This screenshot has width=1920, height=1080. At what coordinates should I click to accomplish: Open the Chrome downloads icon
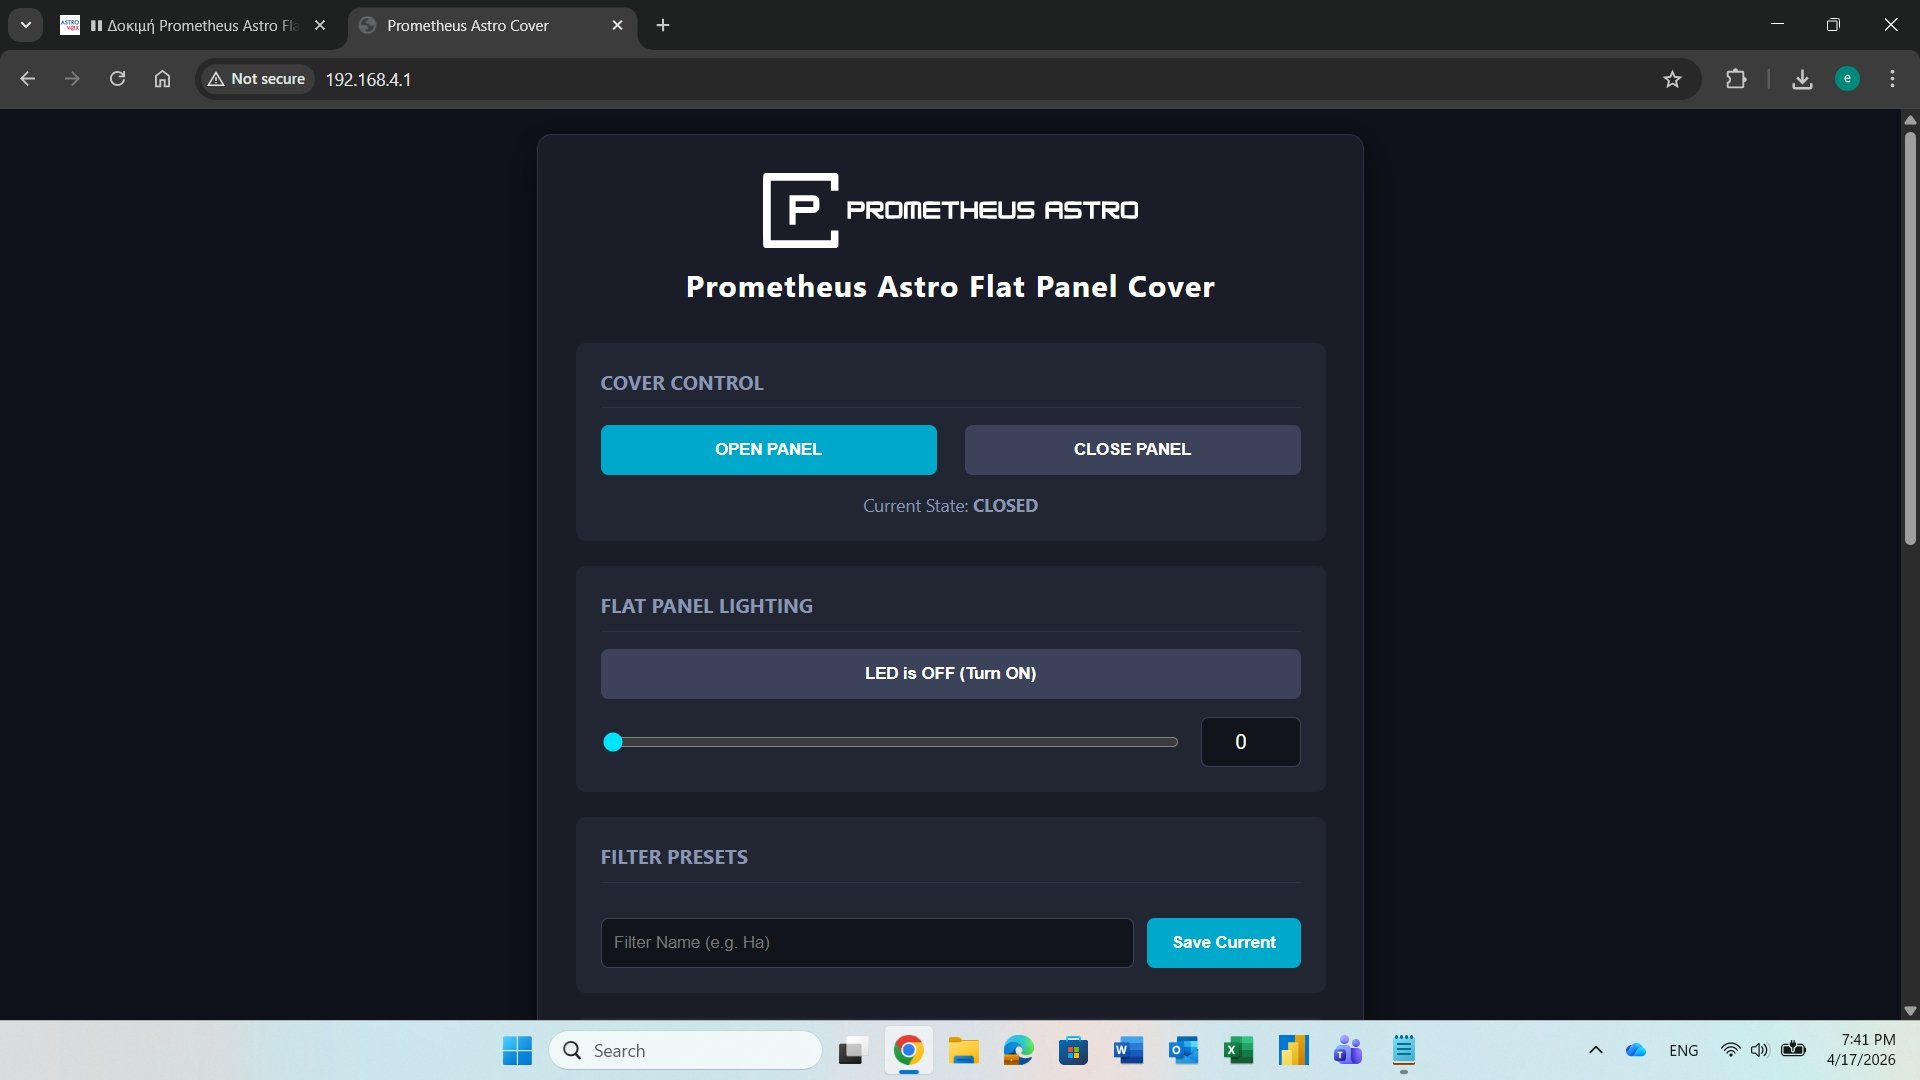[1802, 79]
